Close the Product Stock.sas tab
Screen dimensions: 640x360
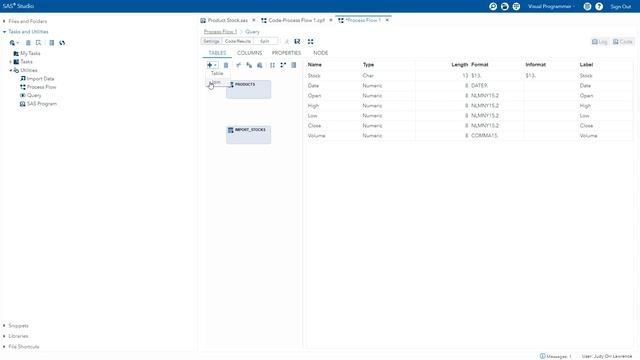[x=253, y=20]
